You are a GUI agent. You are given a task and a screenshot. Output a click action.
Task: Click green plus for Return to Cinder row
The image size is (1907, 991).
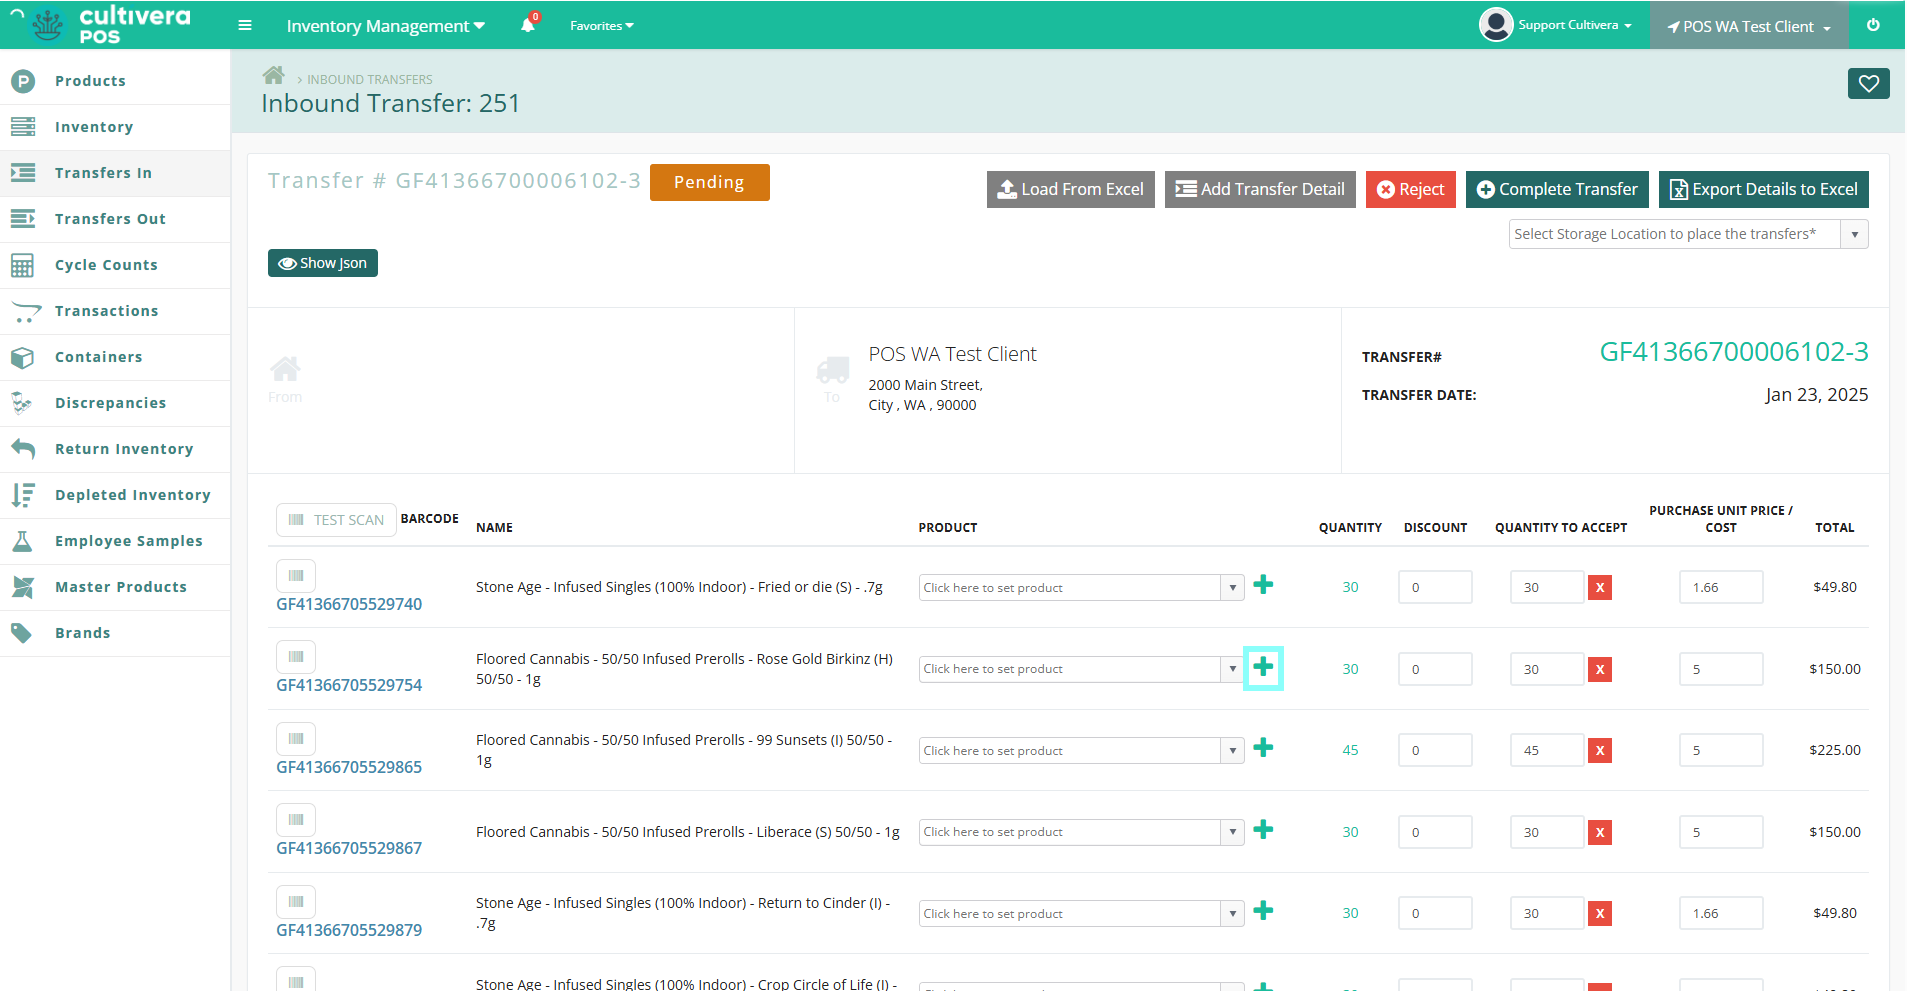tap(1263, 911)
